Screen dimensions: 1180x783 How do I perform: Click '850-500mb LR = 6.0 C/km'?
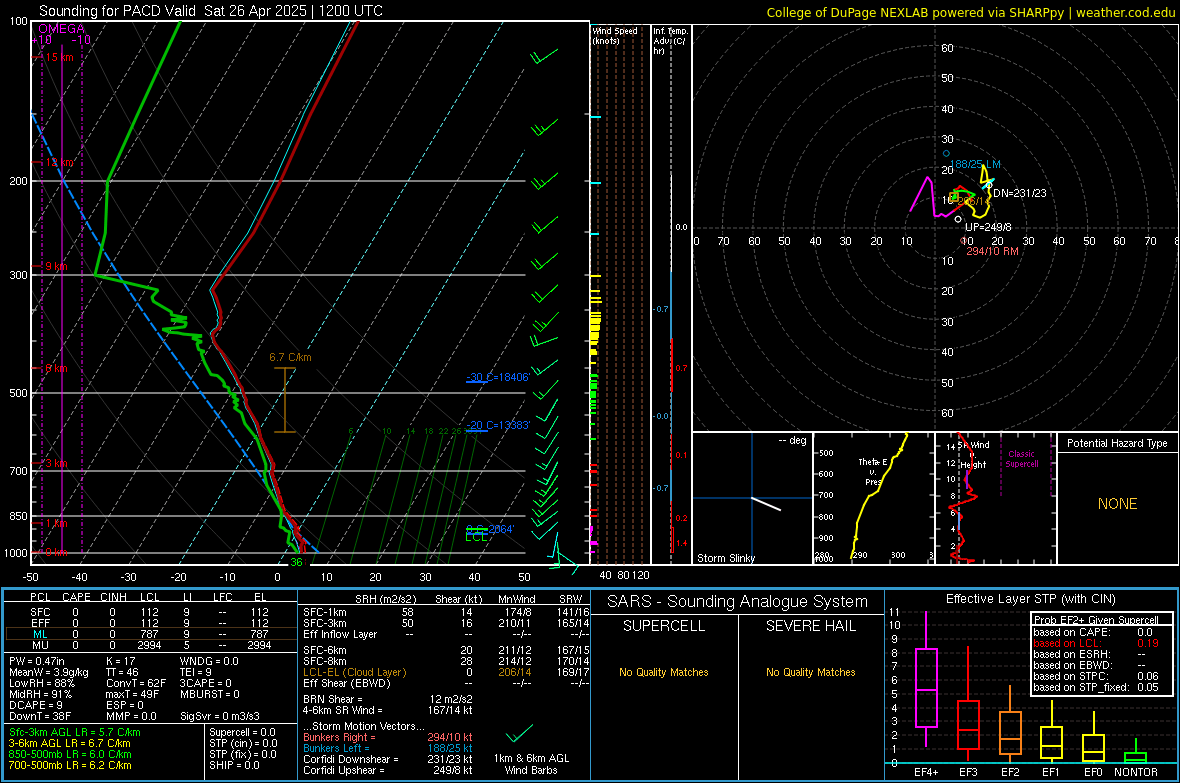click(x=70, y=754)
